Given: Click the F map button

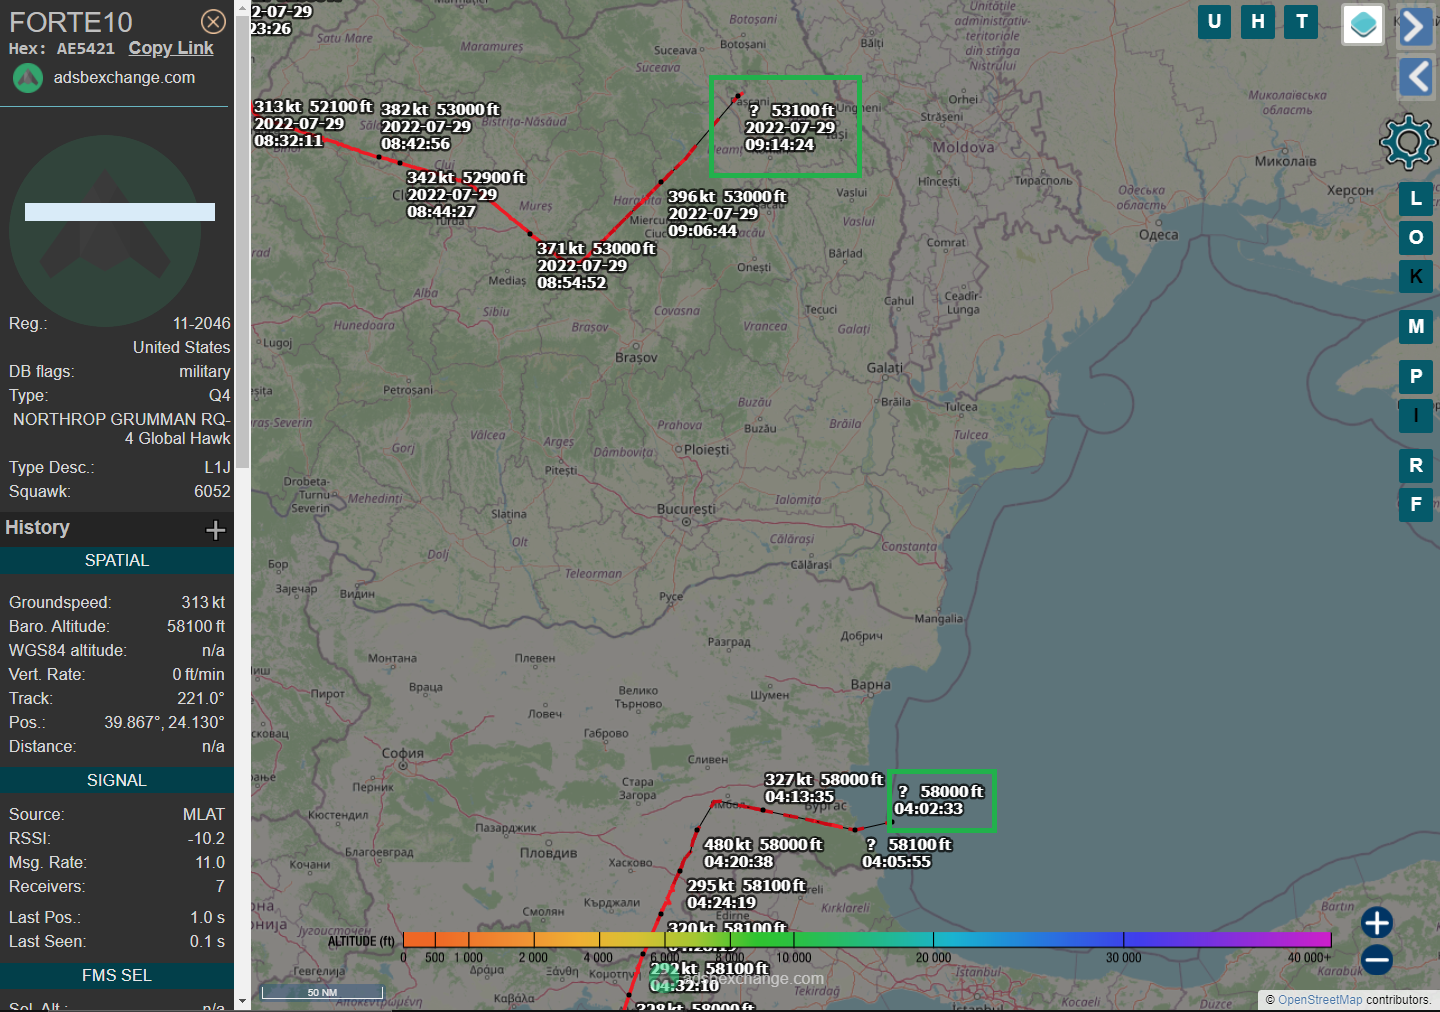Looking at the screenshot, I should 1415,505.
